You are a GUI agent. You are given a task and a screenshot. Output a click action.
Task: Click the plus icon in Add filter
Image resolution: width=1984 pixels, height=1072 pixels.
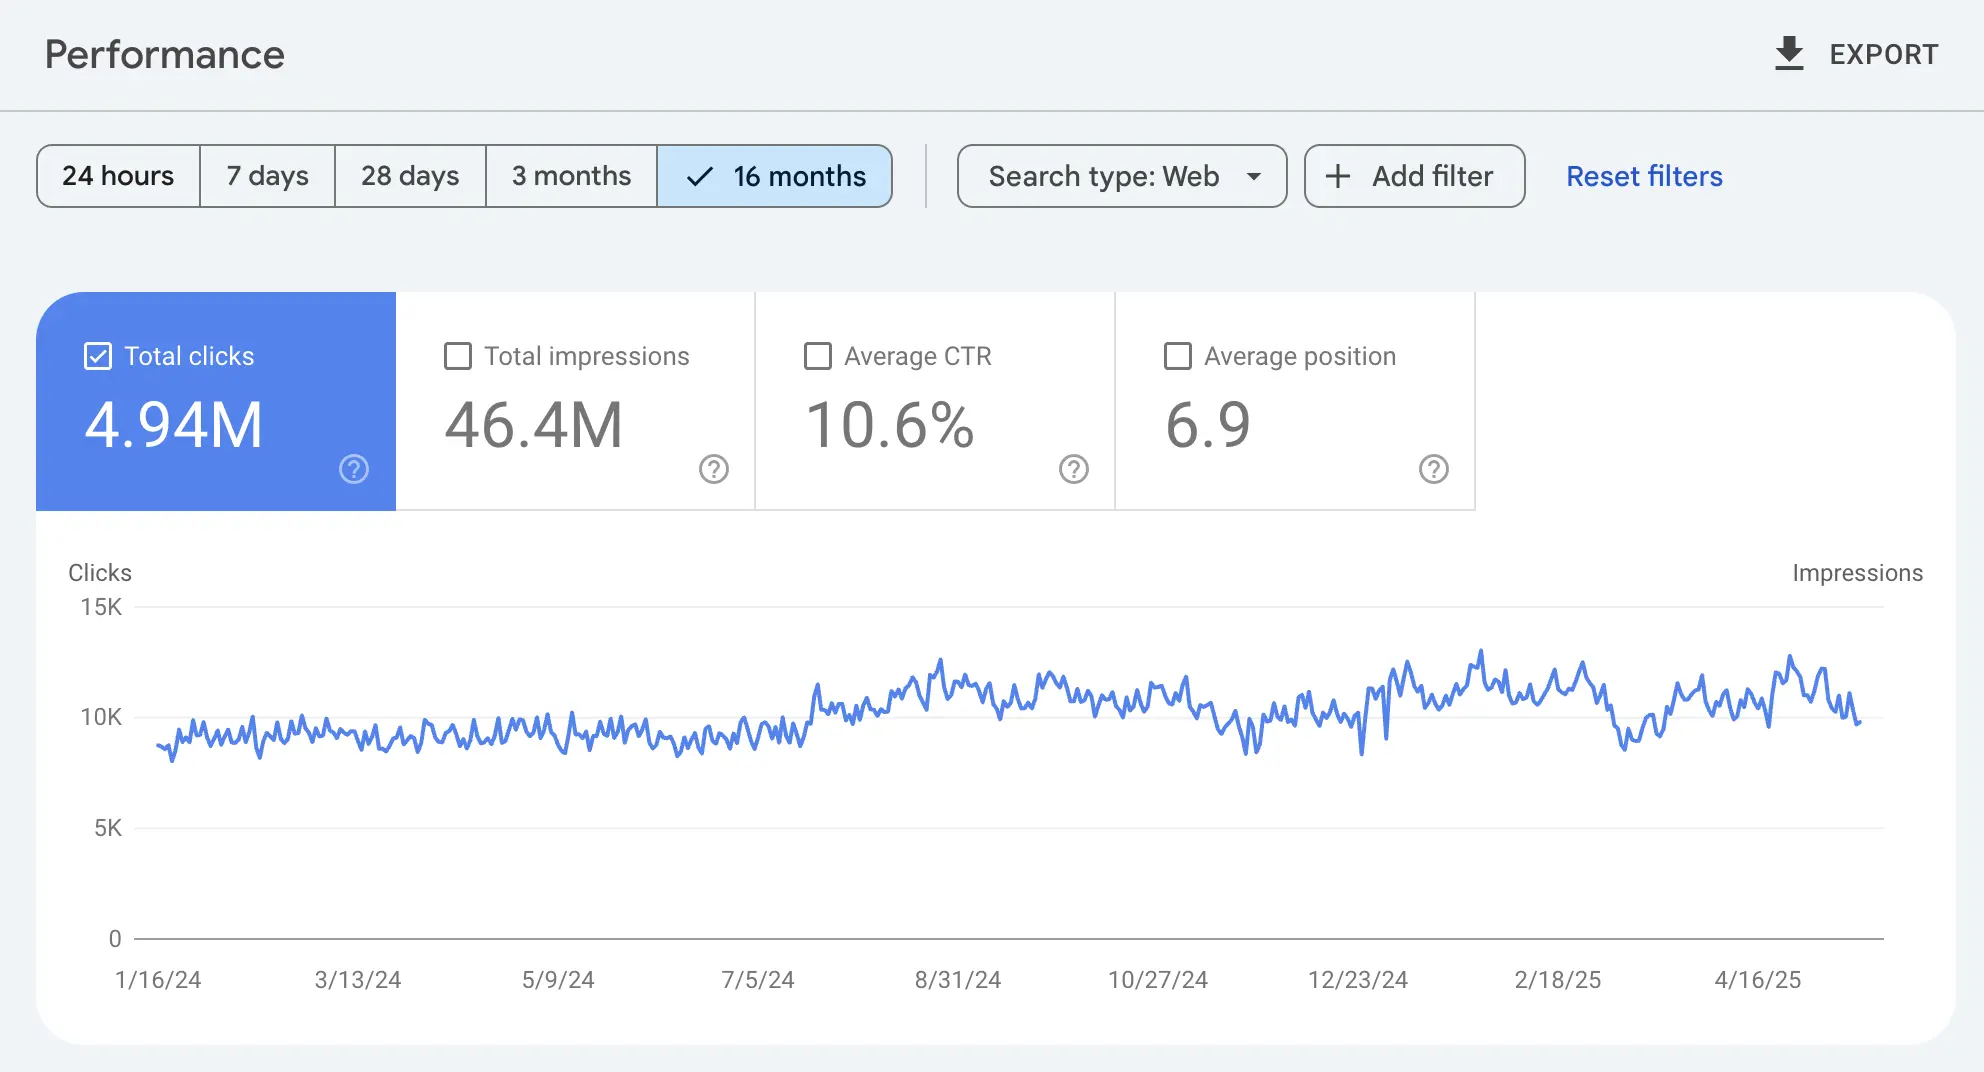(1337, 176)
